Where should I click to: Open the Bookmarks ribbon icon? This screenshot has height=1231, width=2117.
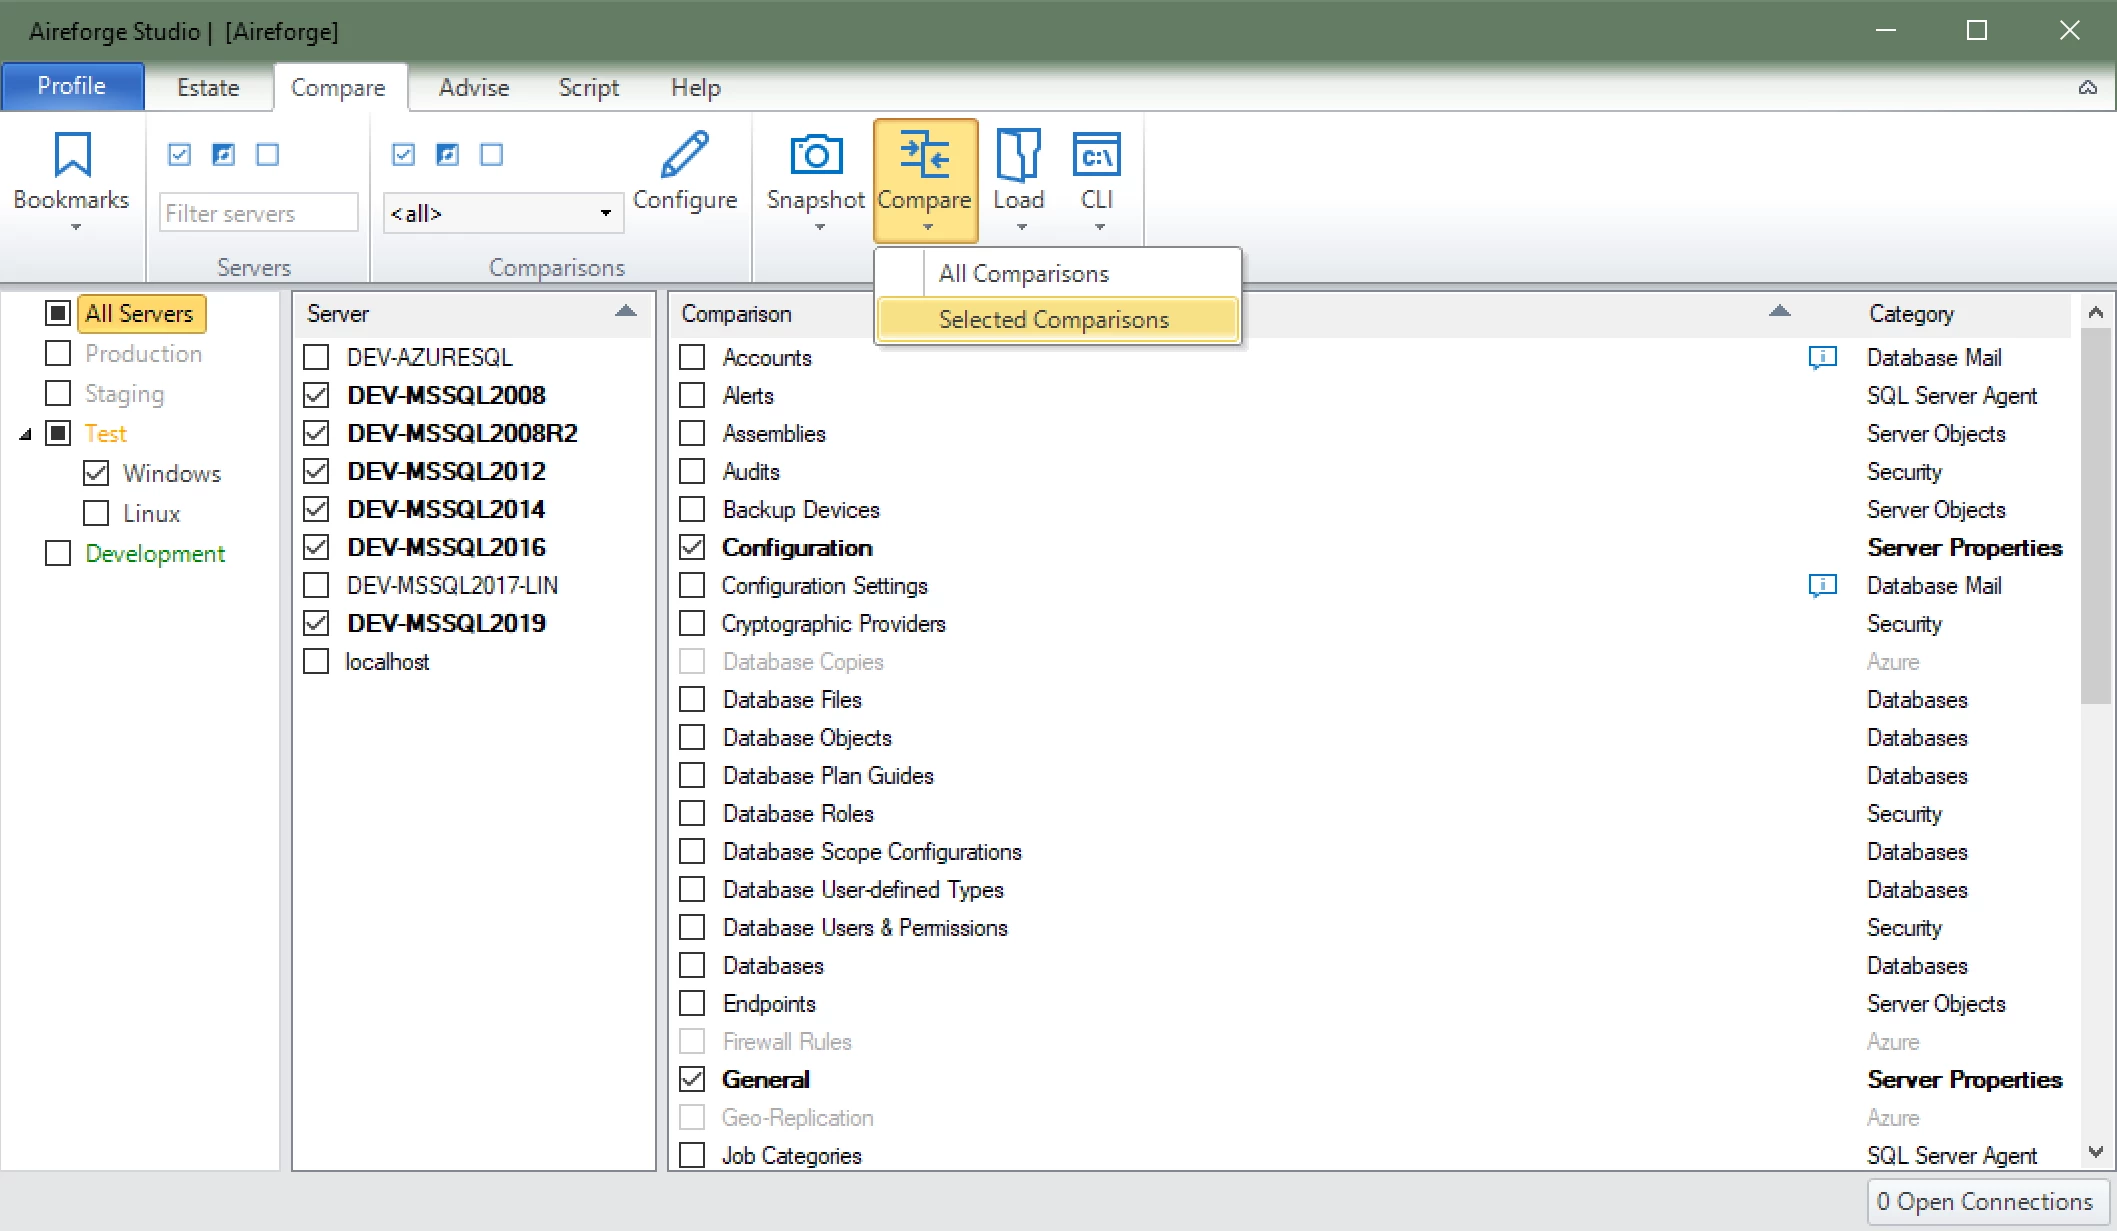[x=72, y=156]
